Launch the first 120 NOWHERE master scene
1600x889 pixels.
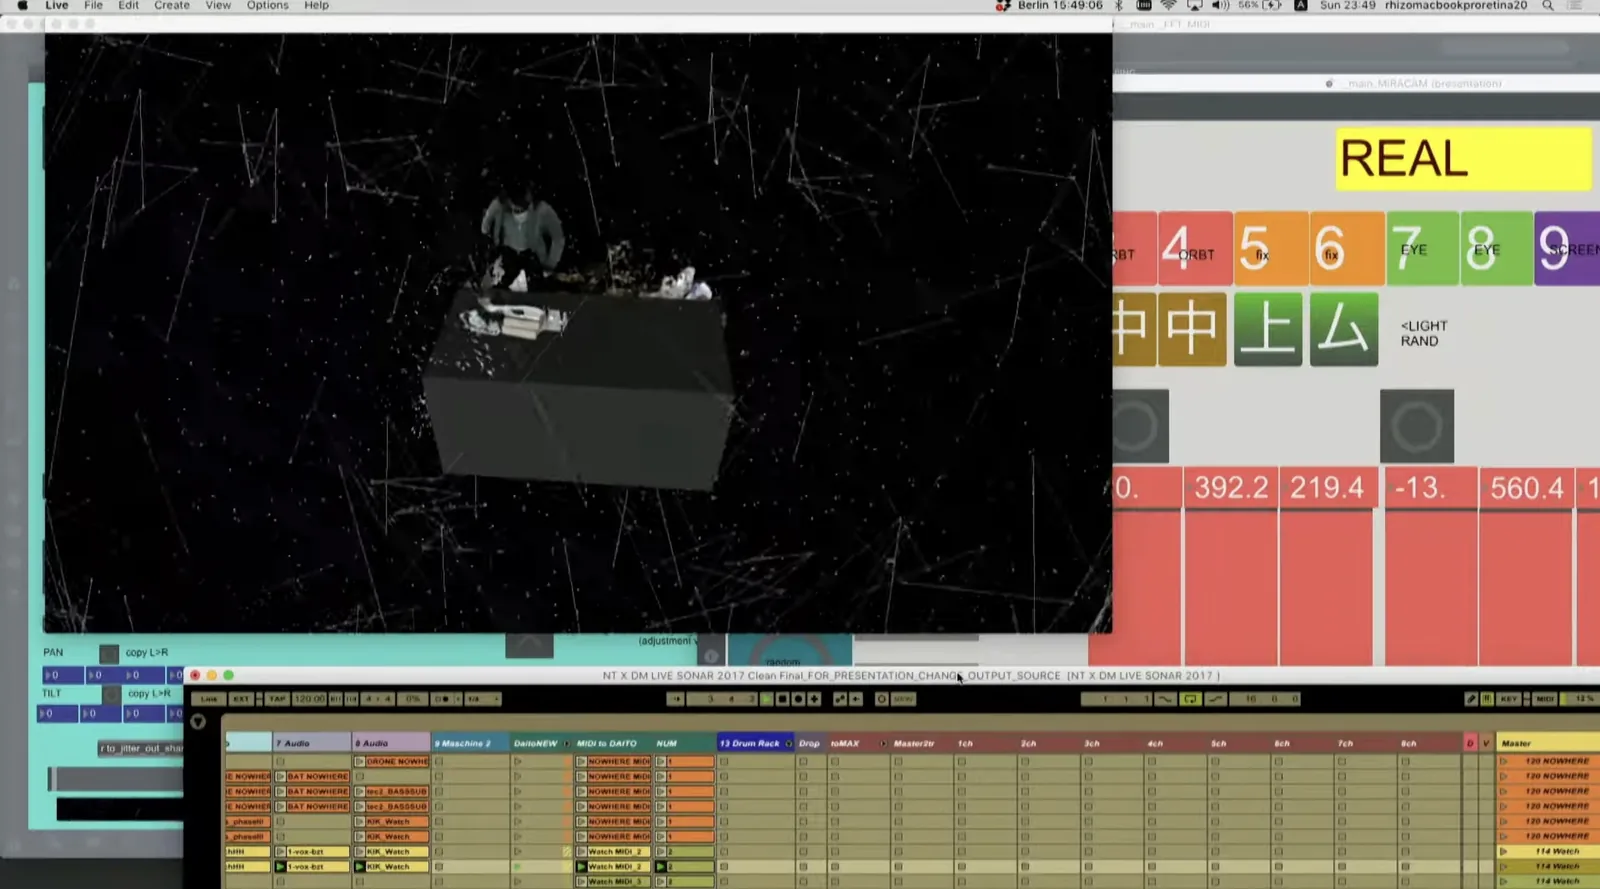[x=1503, y=762]
